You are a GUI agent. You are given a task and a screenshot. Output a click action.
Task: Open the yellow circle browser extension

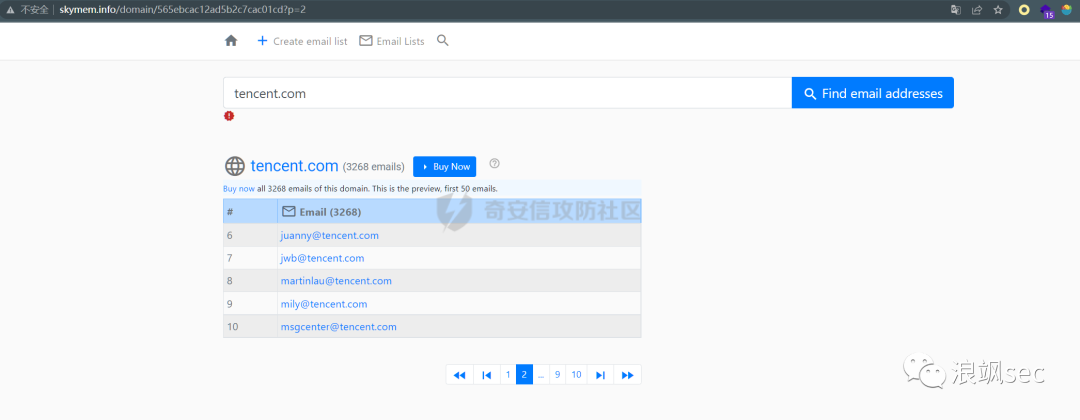(x=1024, y=10)
